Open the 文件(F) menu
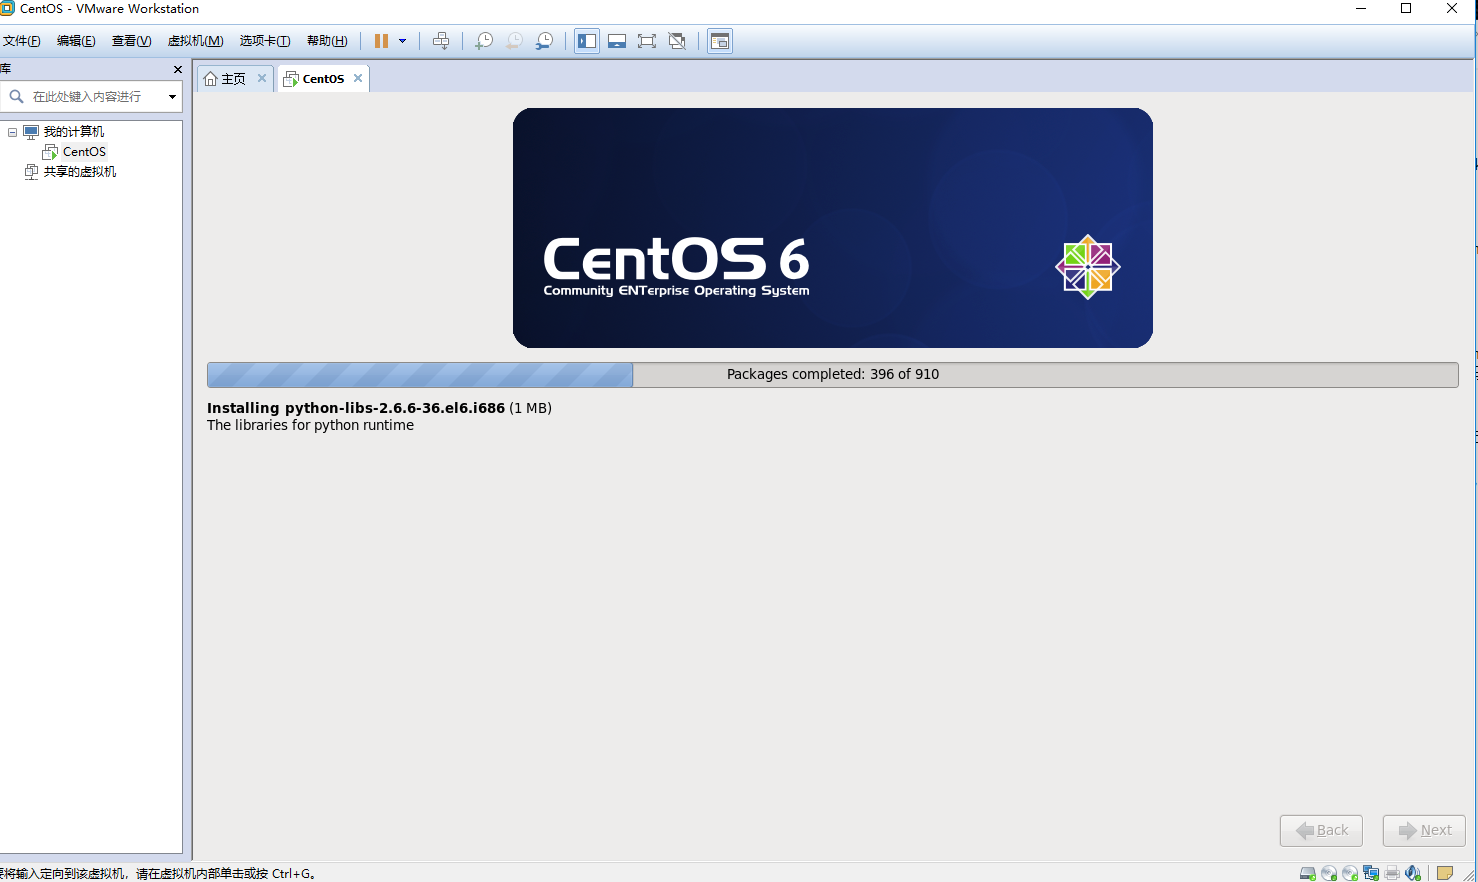Image resolution: width=1478 pixels, height=882 pixels. 22,41
